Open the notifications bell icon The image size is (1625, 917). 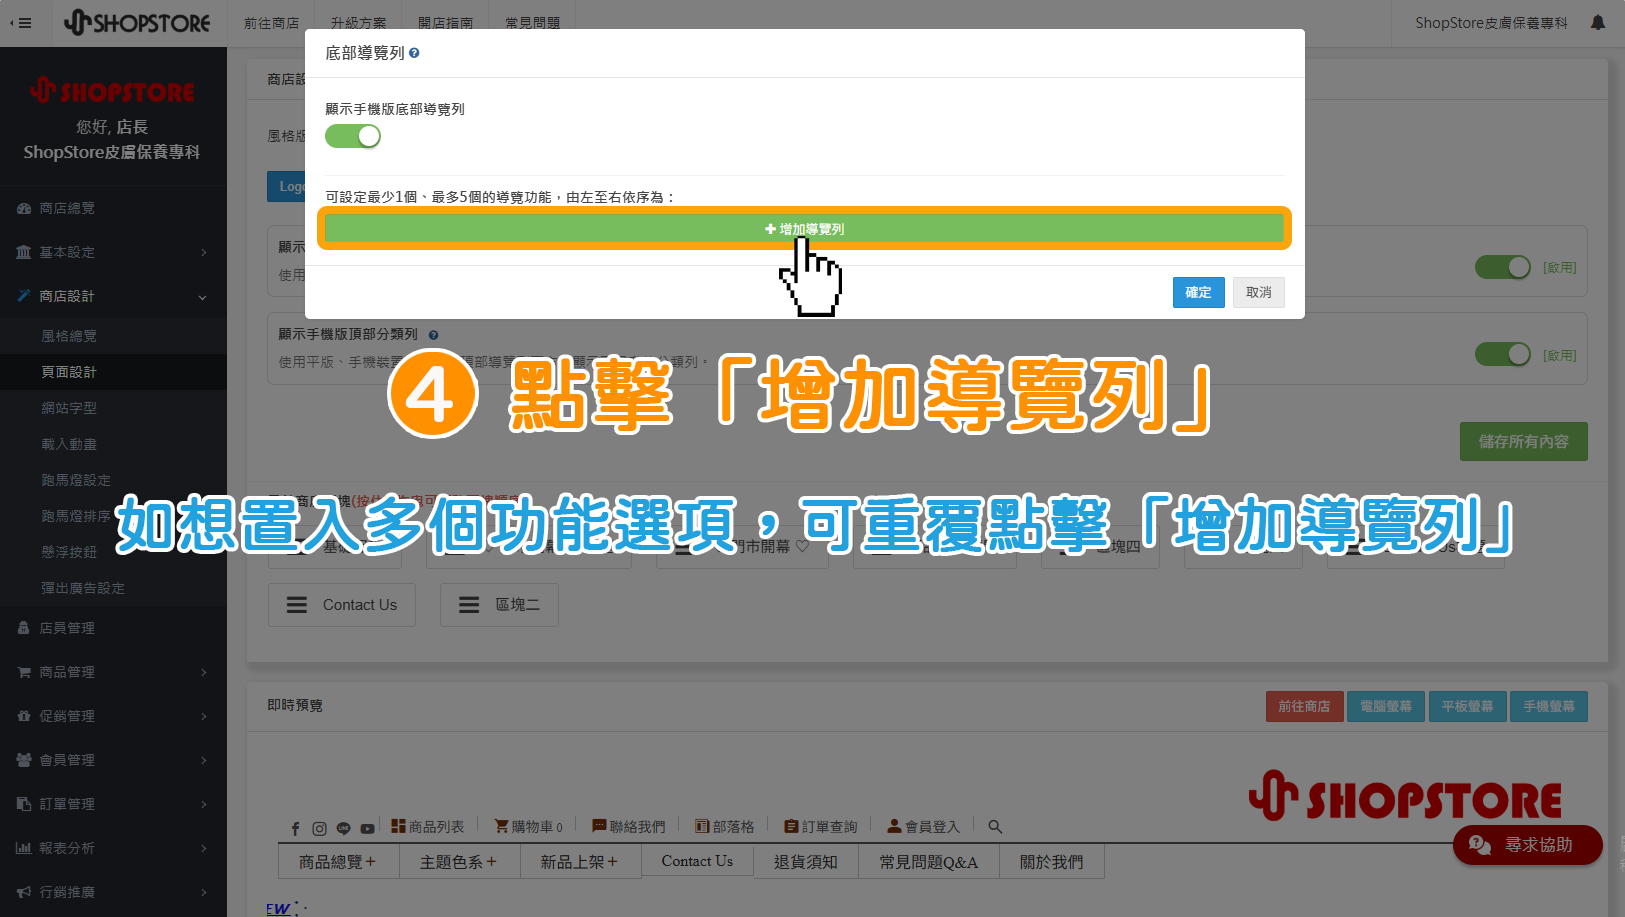click(x=1598, y=23)
